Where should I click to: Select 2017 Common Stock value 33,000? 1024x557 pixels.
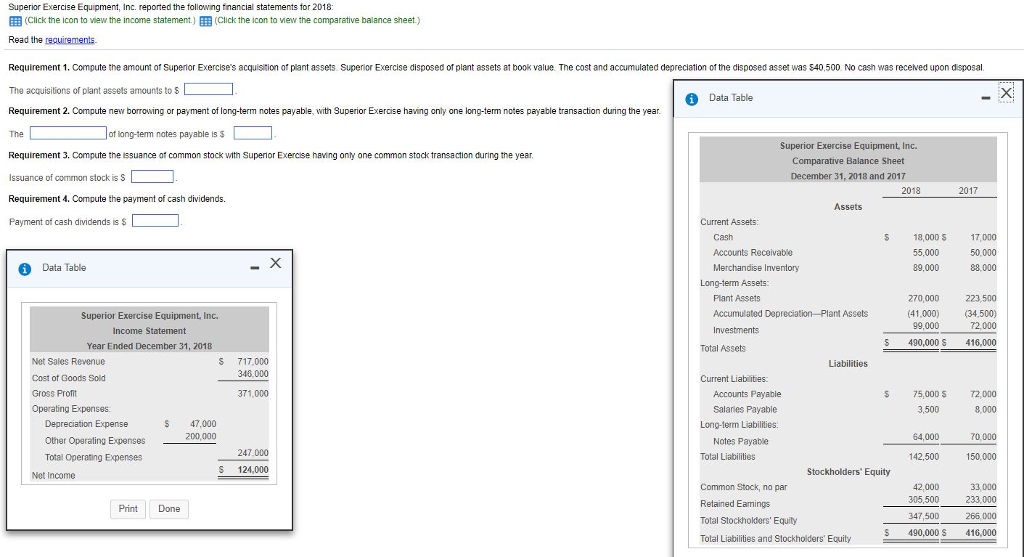point(984,487)
